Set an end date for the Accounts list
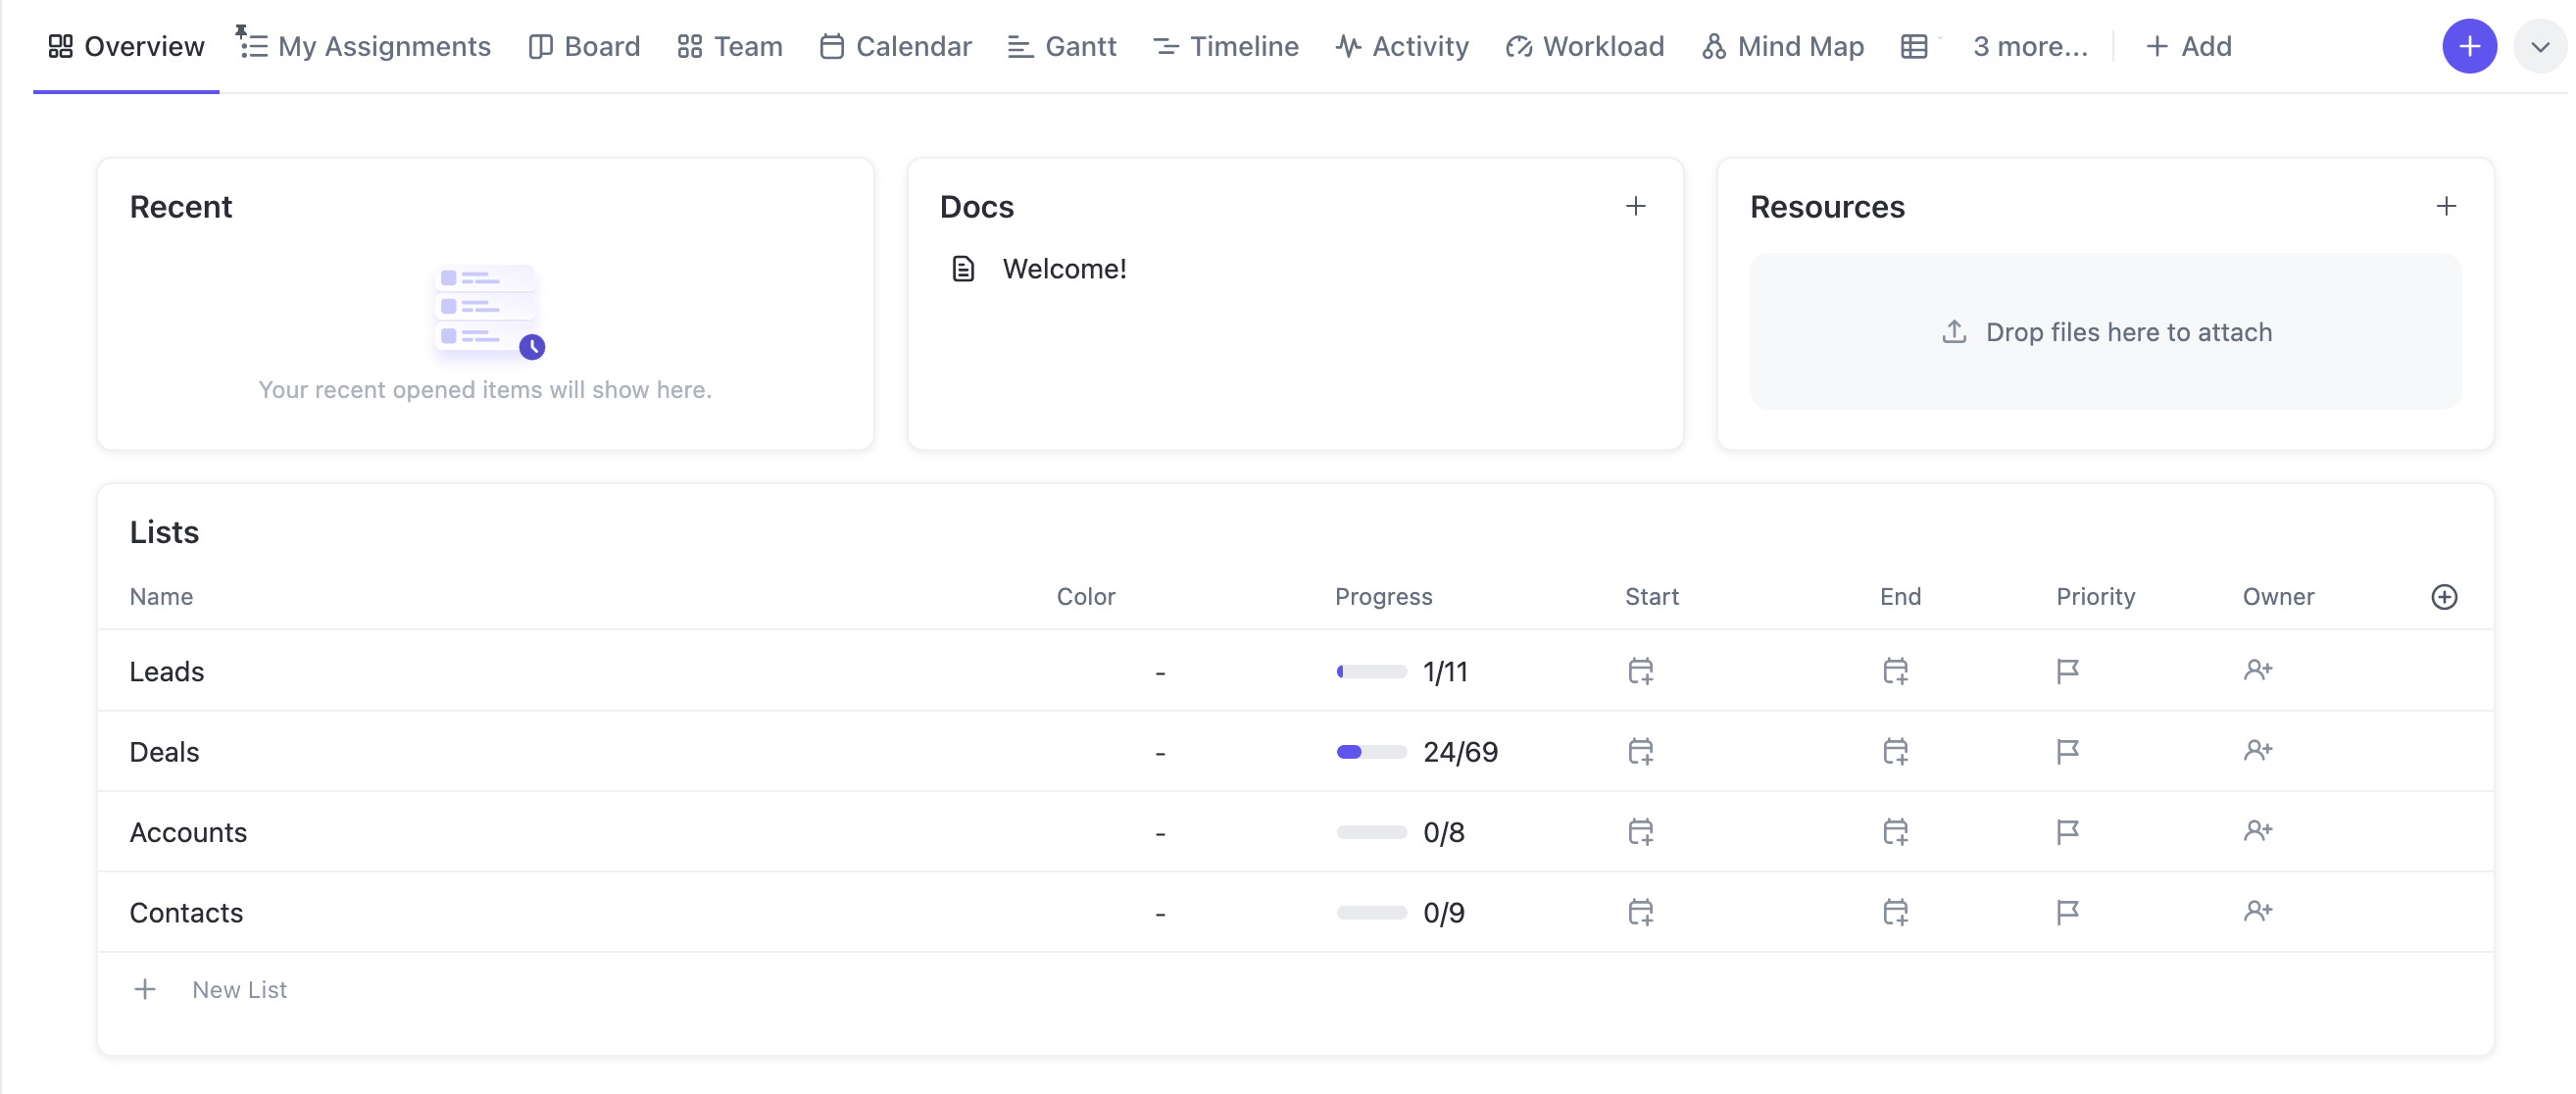The width and height of the screenshot is (2576, 1094). coord(1896,831)
